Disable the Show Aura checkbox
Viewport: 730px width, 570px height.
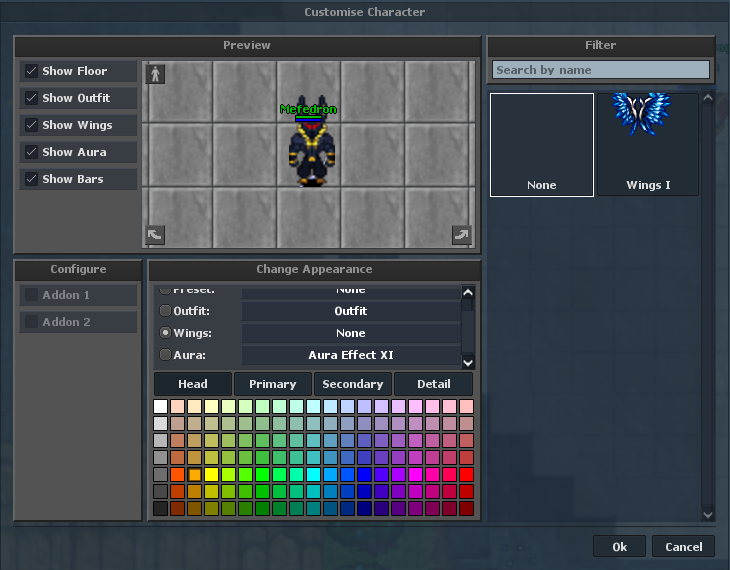31,152
